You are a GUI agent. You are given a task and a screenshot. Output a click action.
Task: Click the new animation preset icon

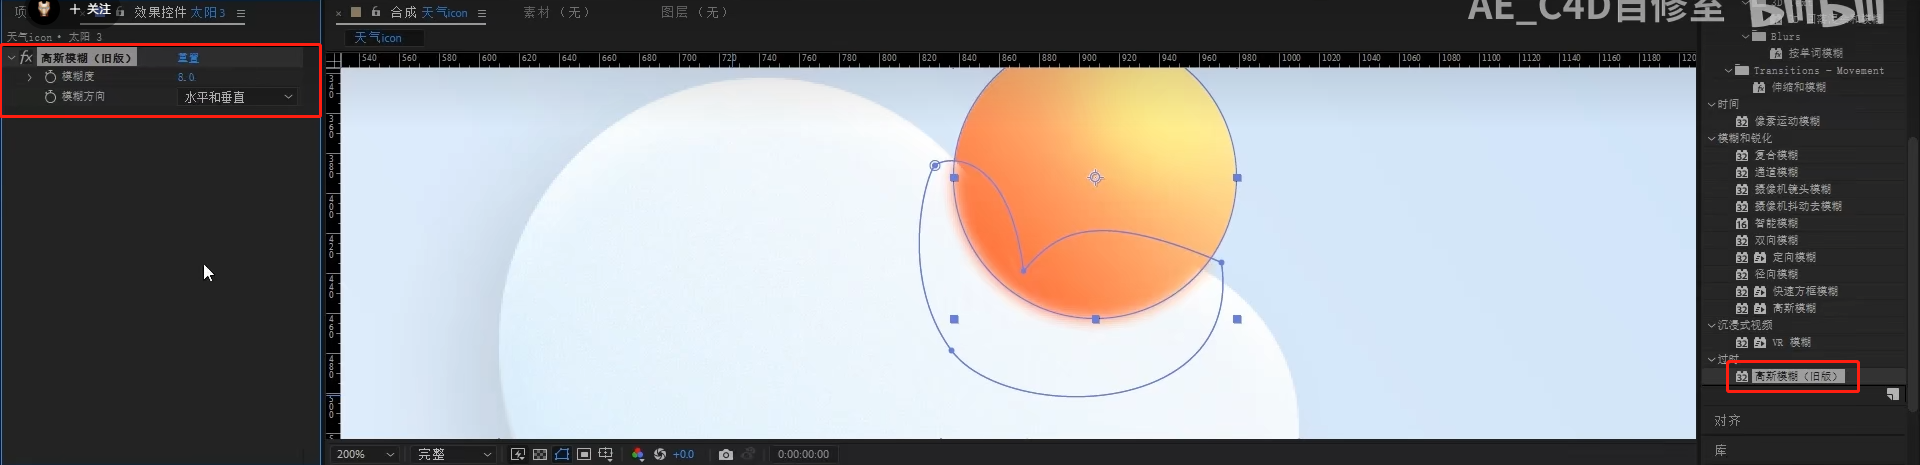1893,395
